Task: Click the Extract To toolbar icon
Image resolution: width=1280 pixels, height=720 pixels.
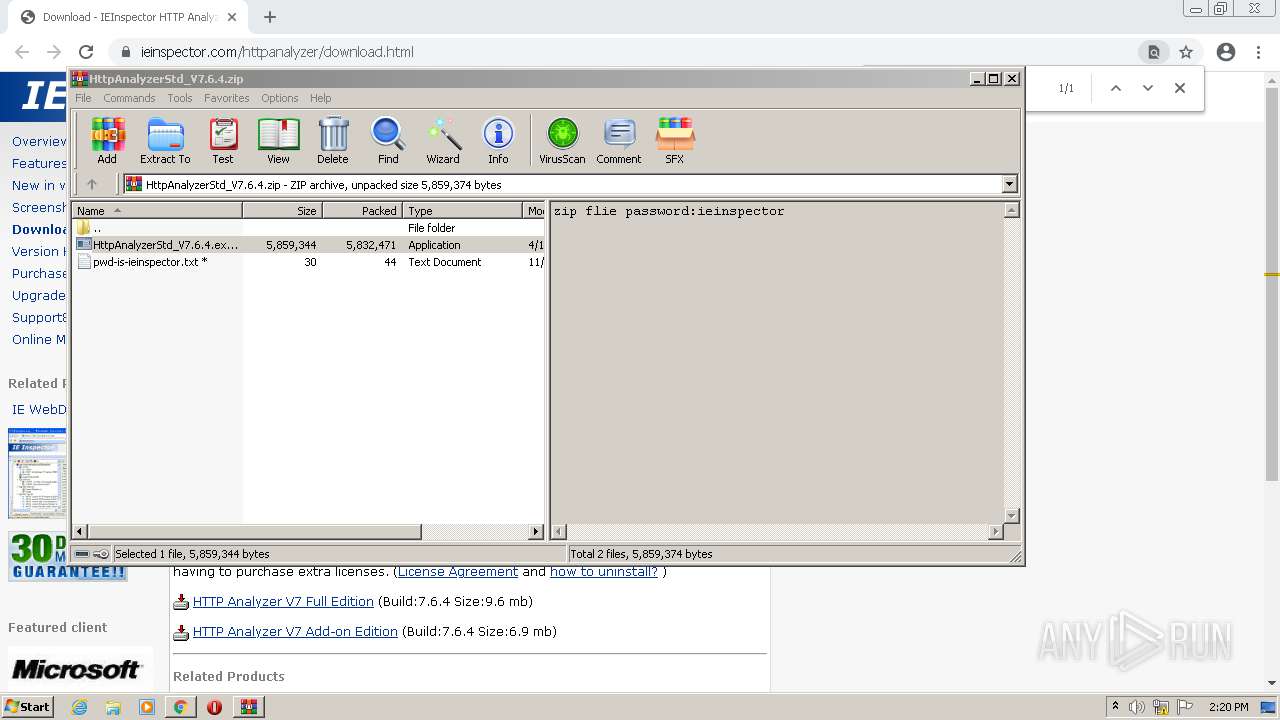Action: tap(165, 141)
